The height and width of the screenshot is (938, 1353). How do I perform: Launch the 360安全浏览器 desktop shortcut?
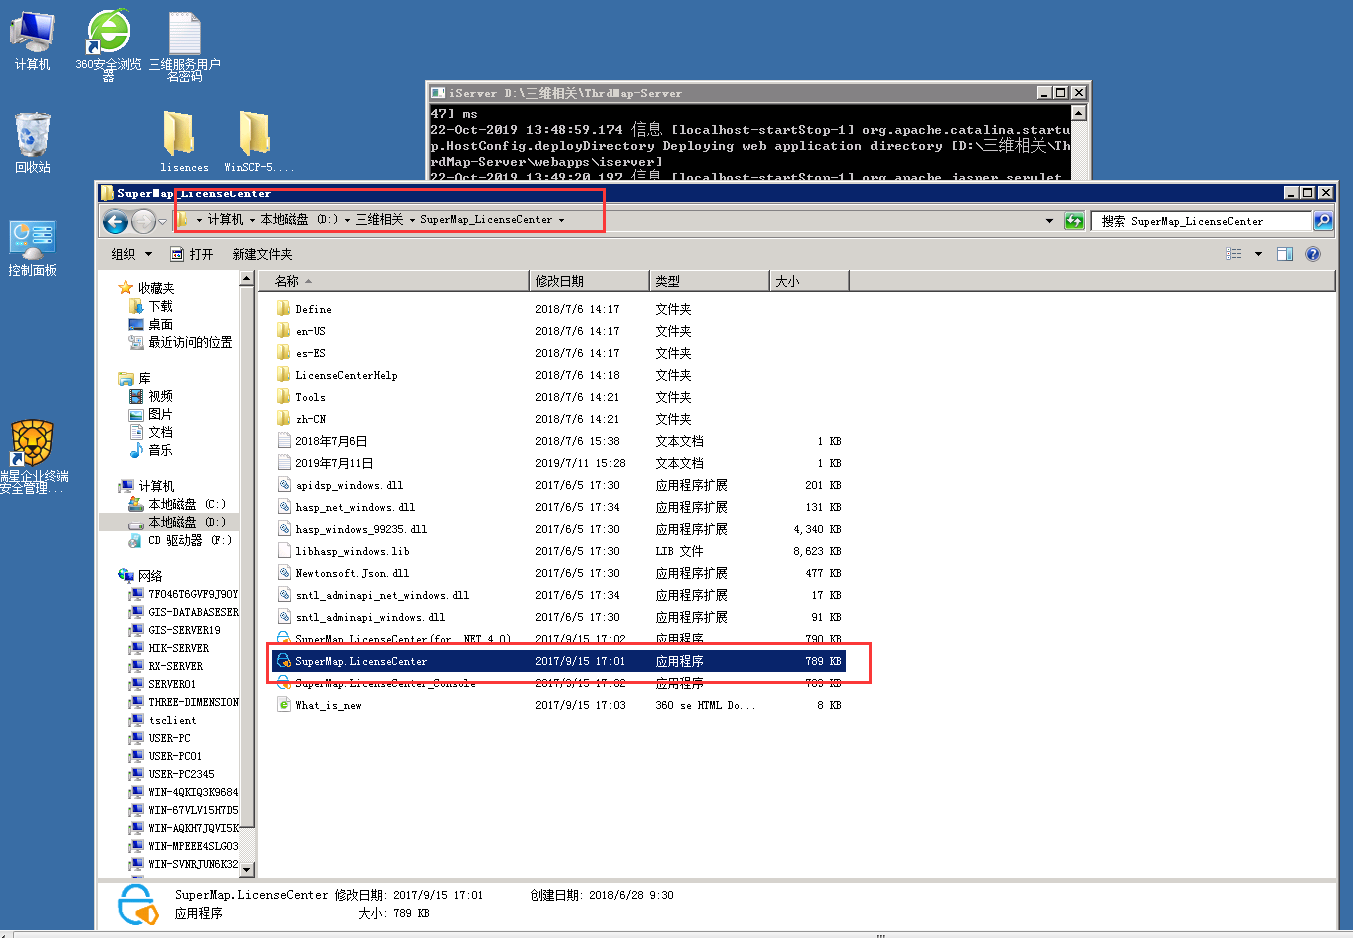coord(108,44)
